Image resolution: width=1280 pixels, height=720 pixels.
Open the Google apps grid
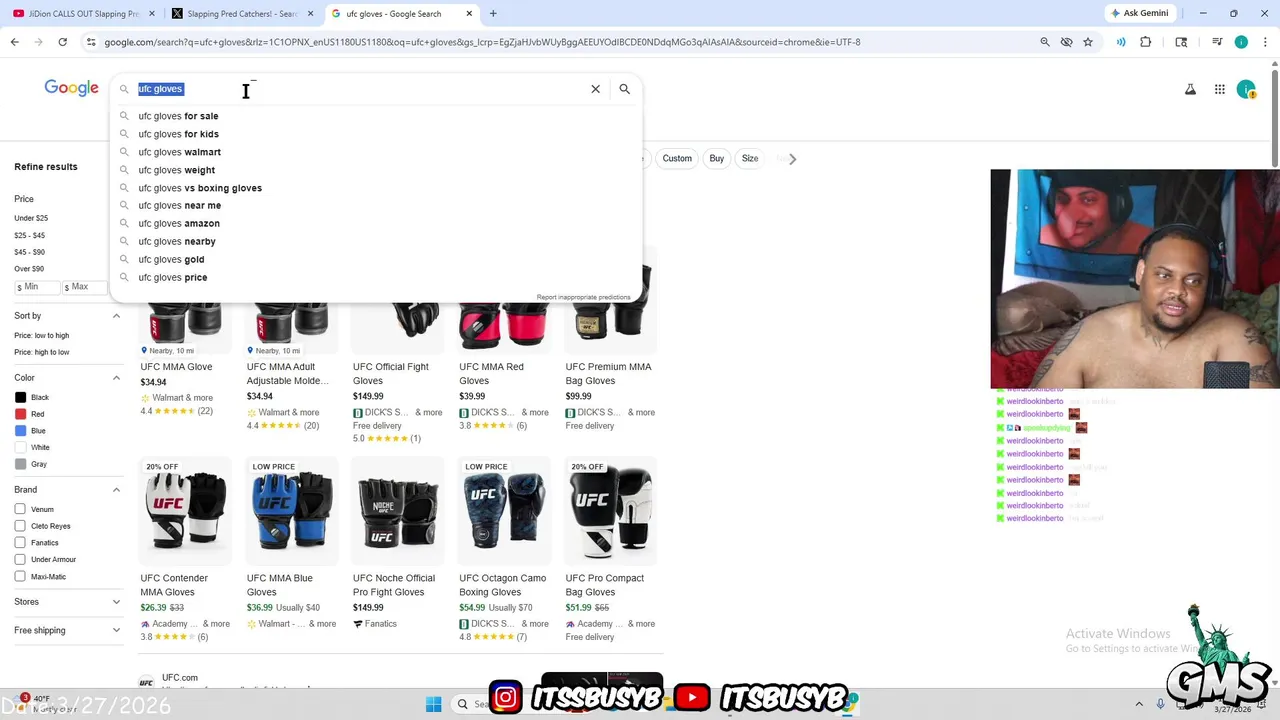point(1220,89)
